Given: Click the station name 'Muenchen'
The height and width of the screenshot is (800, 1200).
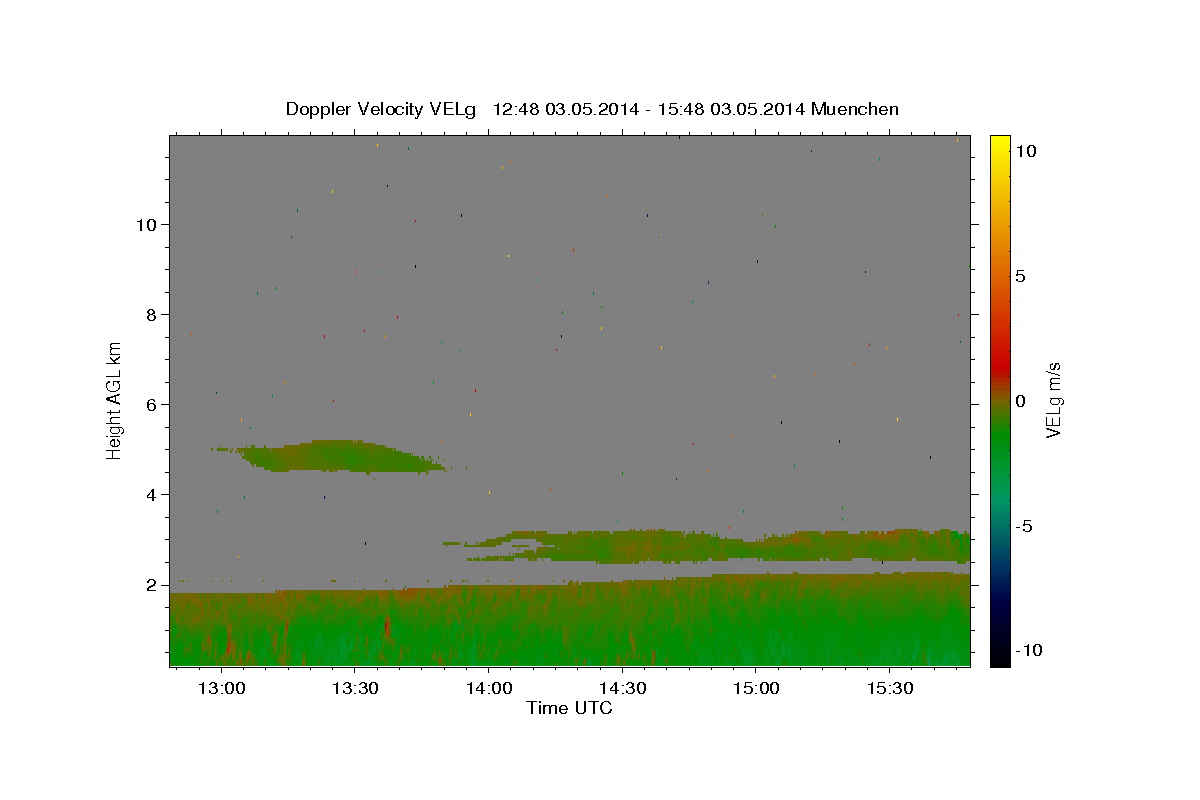Looking at the screenshot, I should pos(856,109).
